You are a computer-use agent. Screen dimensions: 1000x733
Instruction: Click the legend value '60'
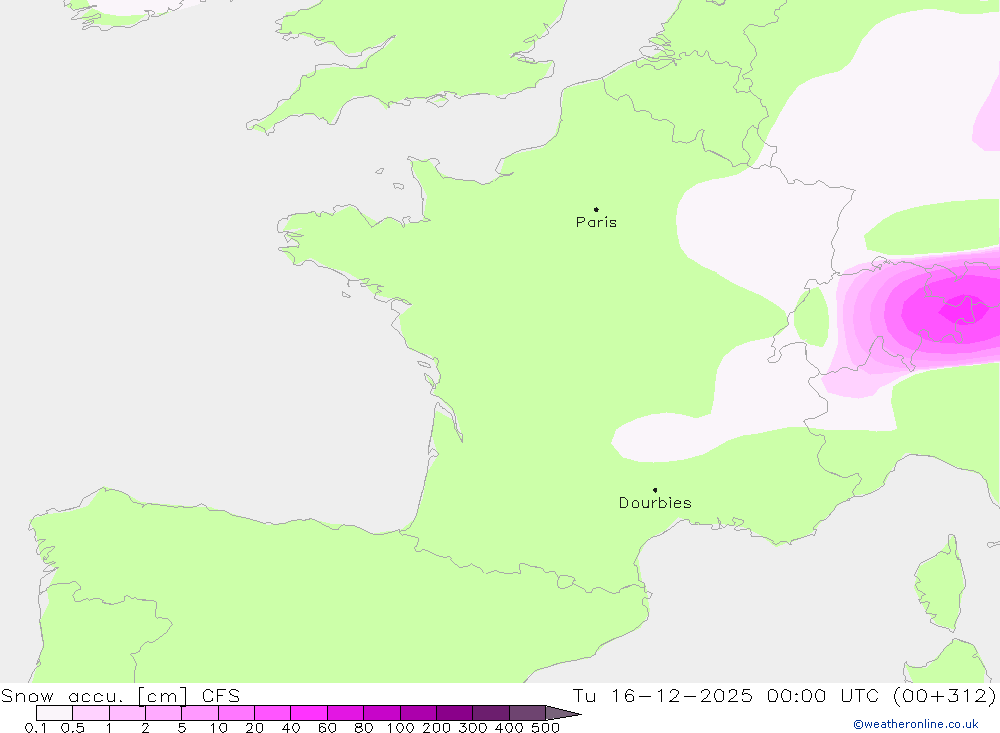point(327,728)
